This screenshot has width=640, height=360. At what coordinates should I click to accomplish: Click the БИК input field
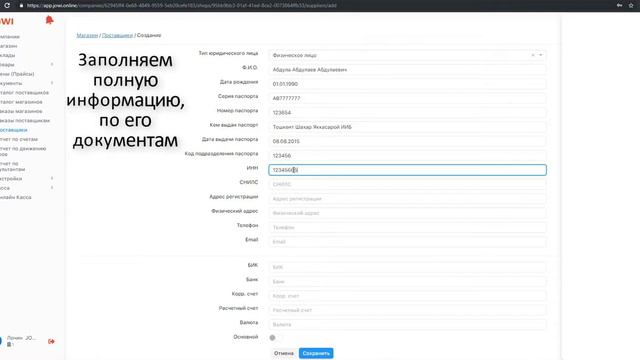click(407, 267)
